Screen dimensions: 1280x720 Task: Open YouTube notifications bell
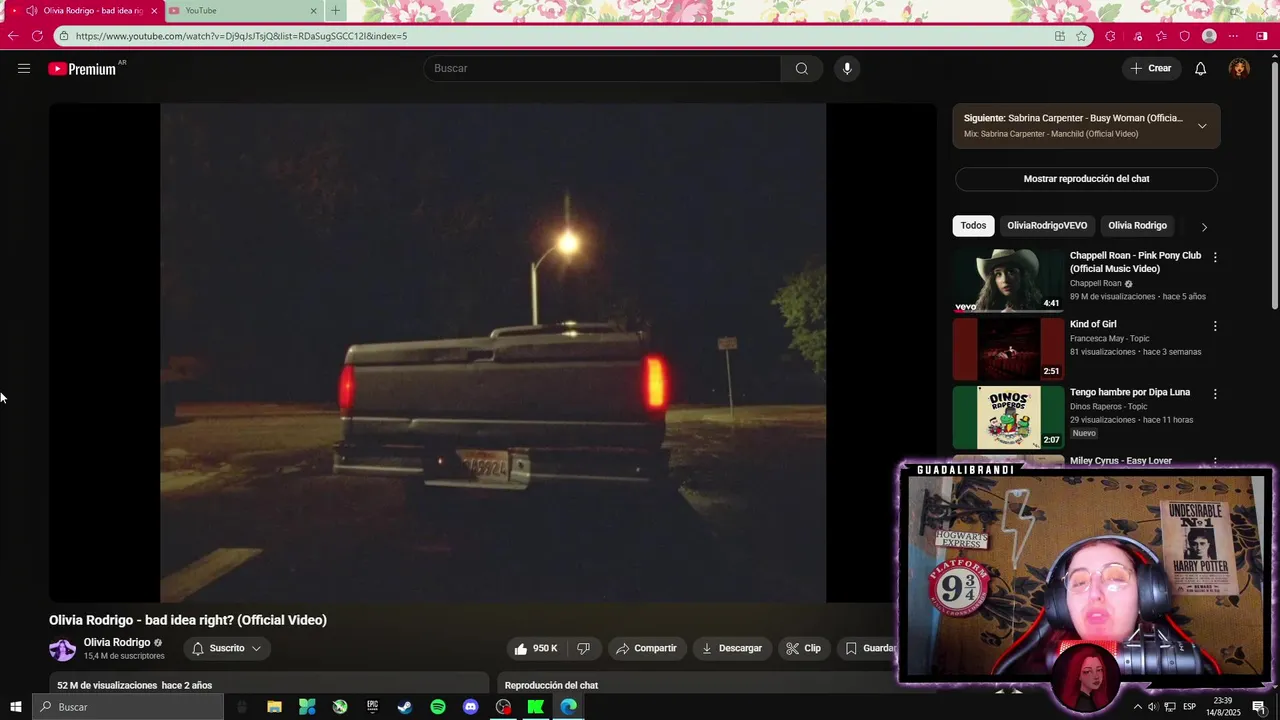point(1200,68)
